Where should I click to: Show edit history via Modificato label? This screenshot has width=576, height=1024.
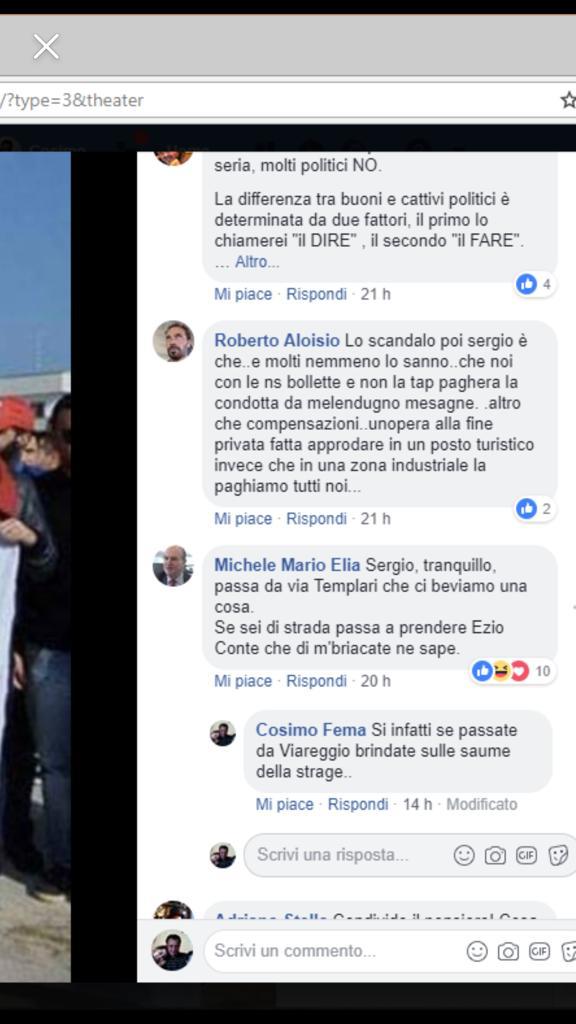[x=481, y=805]
